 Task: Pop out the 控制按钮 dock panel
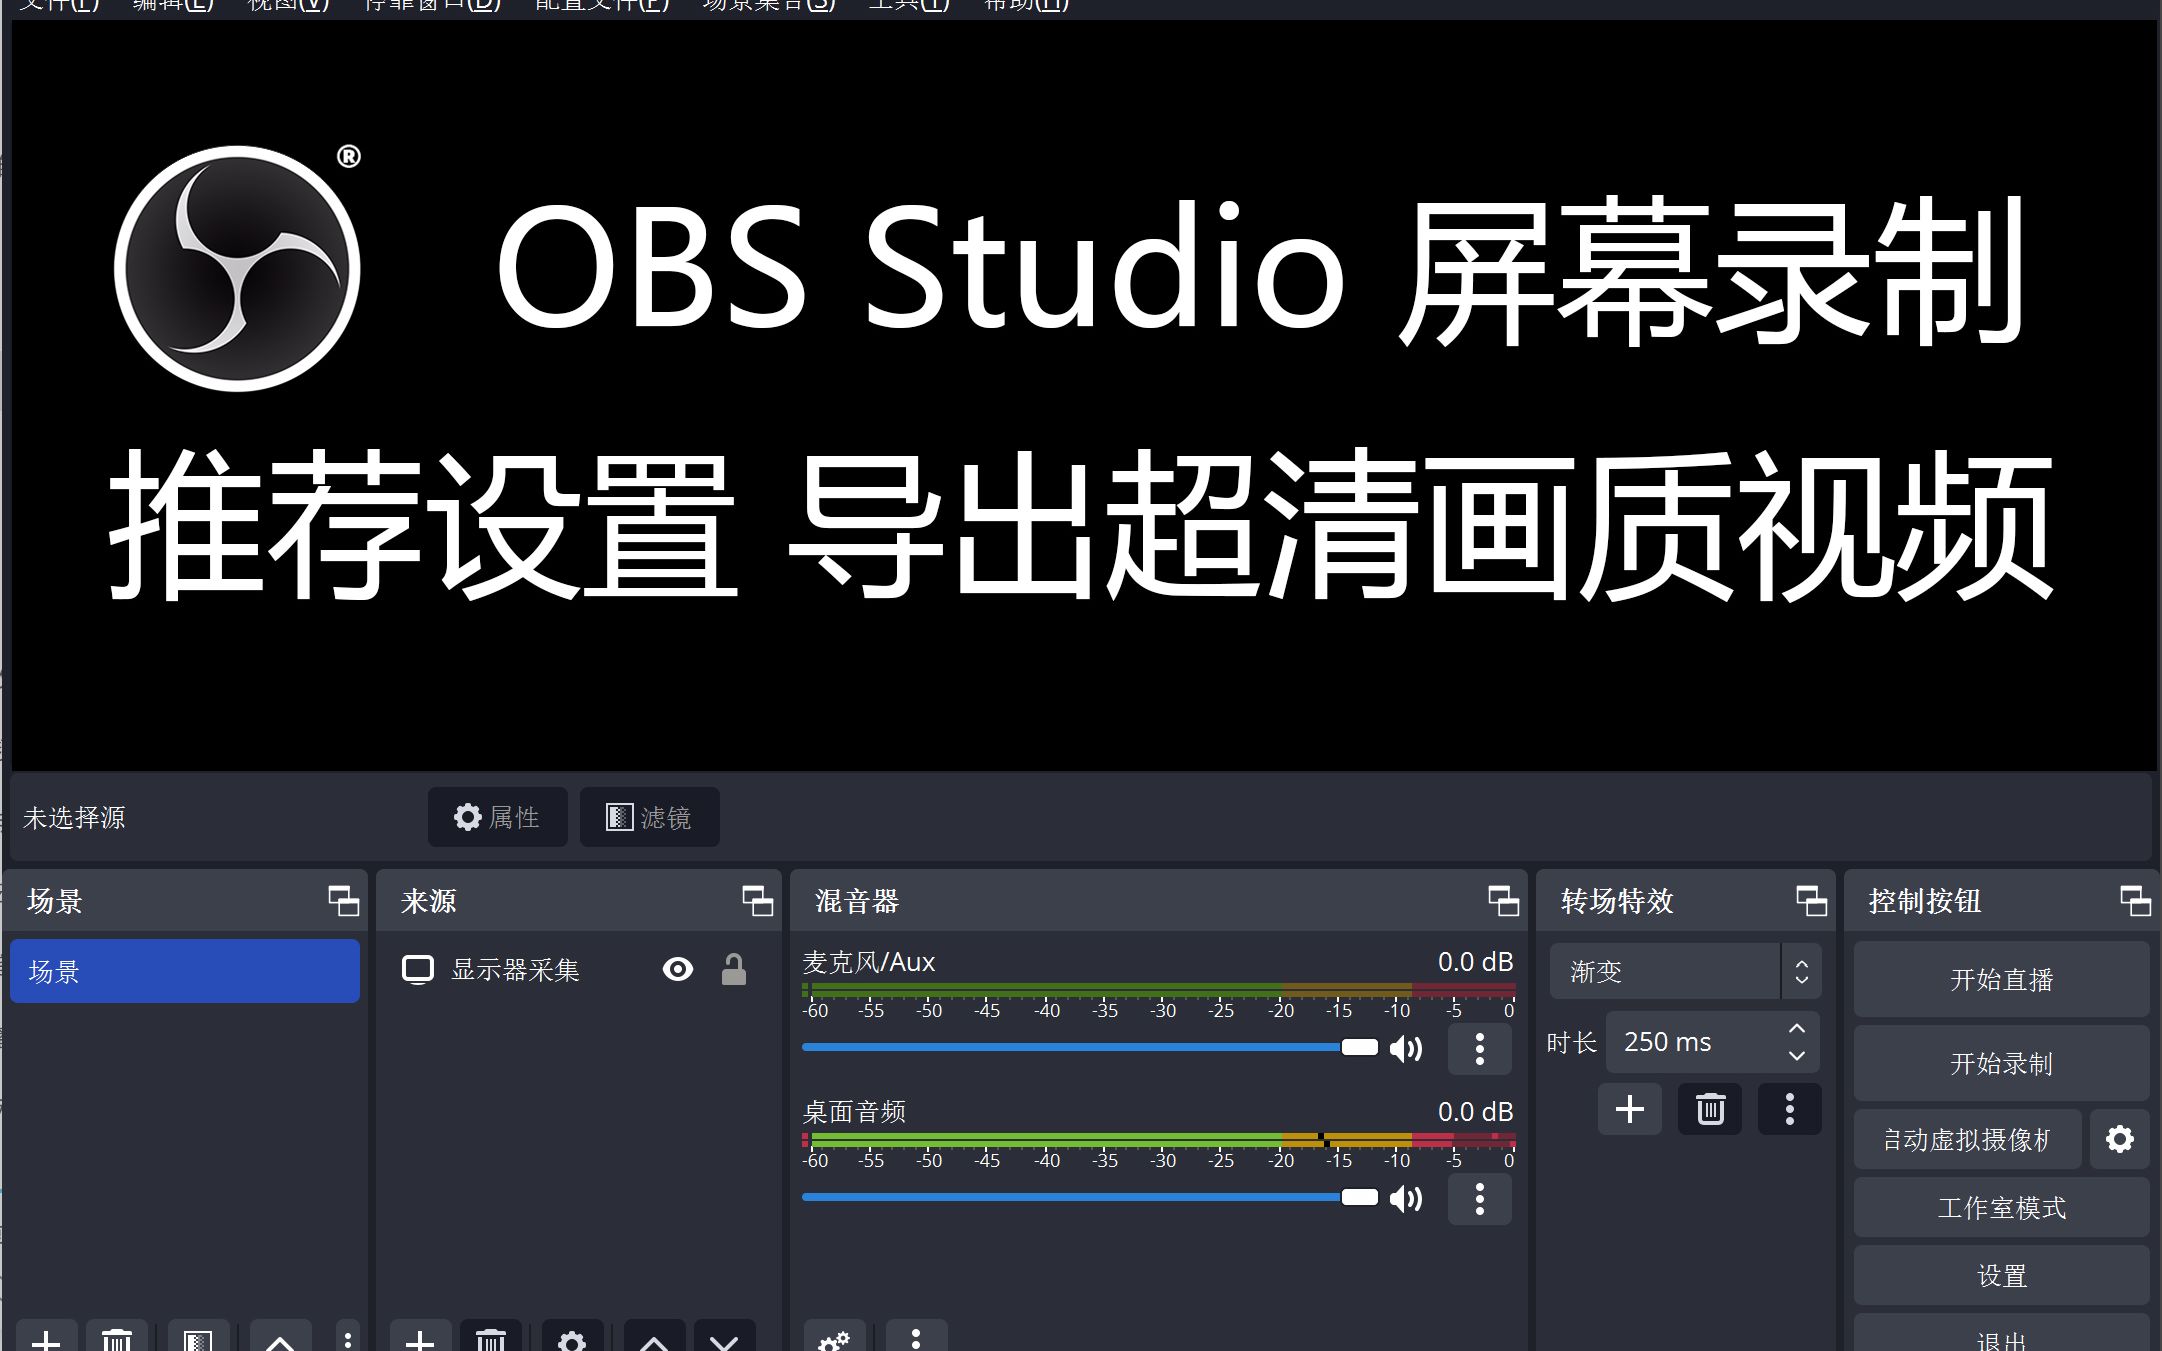[2136, 901]
